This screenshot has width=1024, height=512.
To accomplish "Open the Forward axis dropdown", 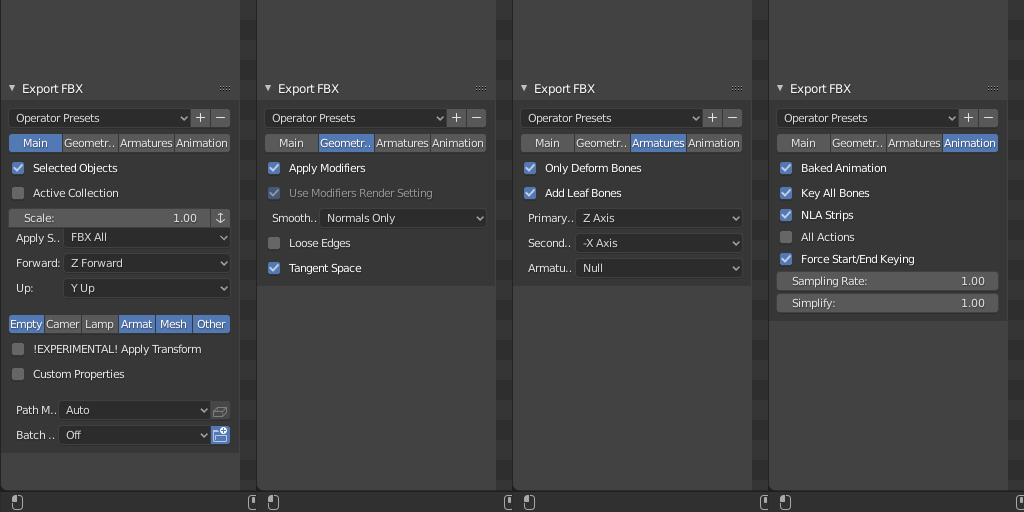I will (148, 263).
